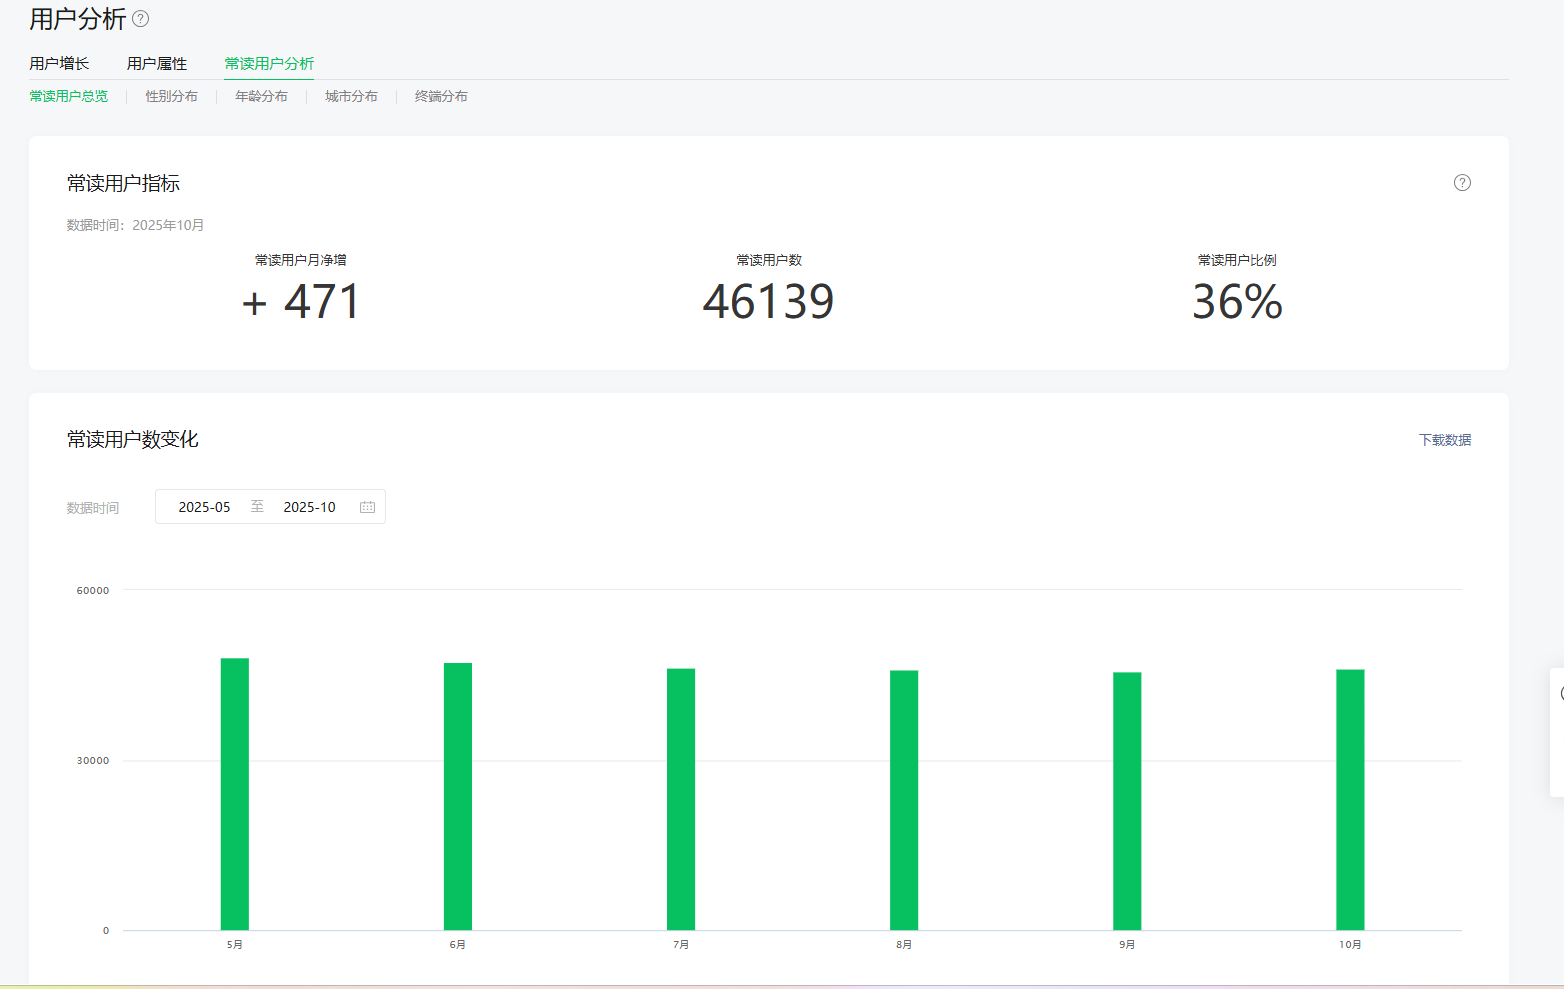Open the 用户属性 tab
This screenshot has height=989, width=1564.
click(157, 64)
